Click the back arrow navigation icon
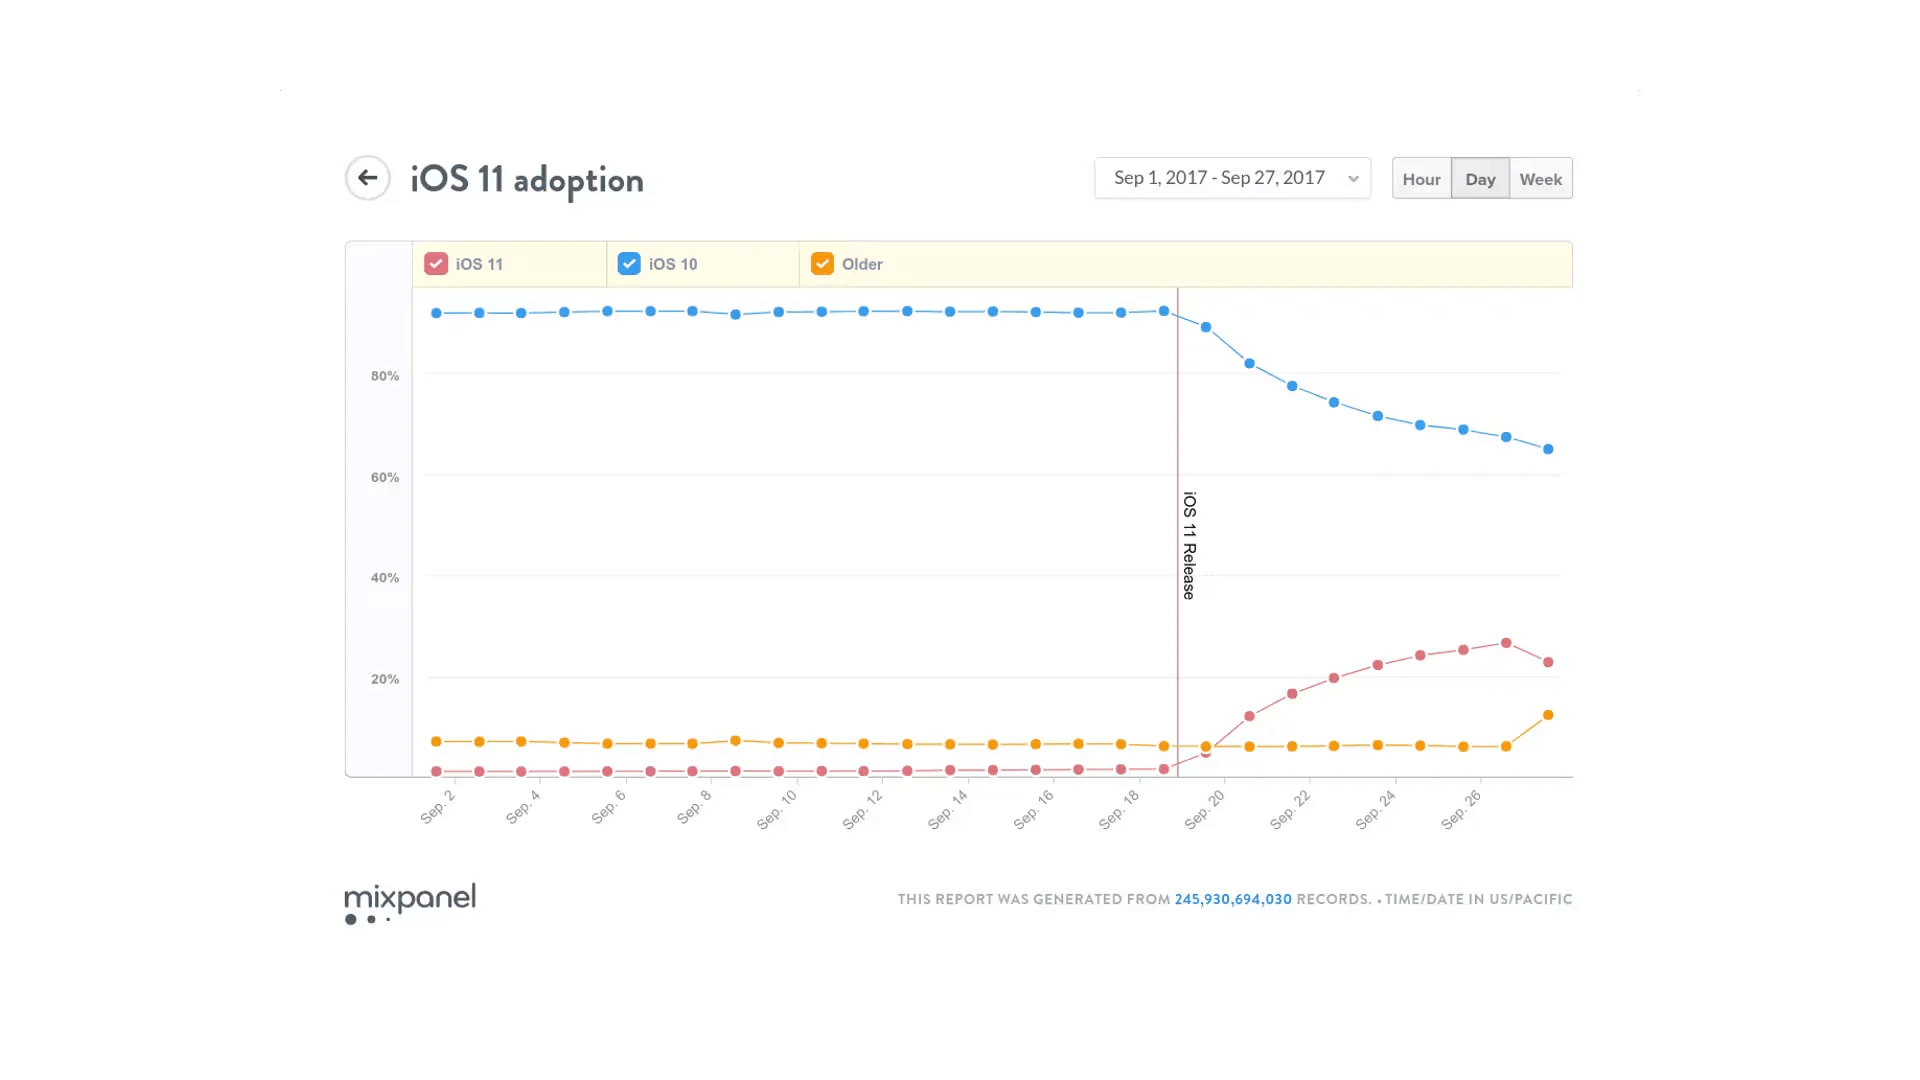This screenshot has height=1080, width=1920. pyautogui.click(x=368, y=179)
